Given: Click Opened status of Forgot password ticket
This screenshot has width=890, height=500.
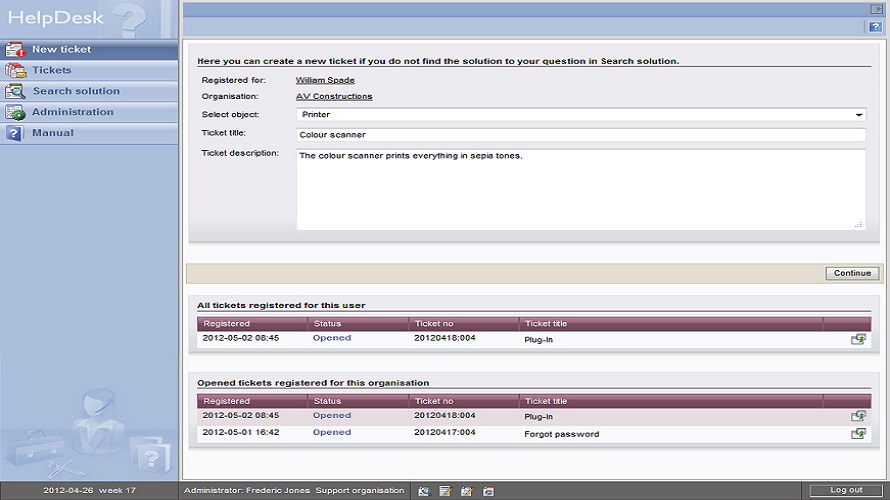Looking at the screenshot, I should 332,432.
